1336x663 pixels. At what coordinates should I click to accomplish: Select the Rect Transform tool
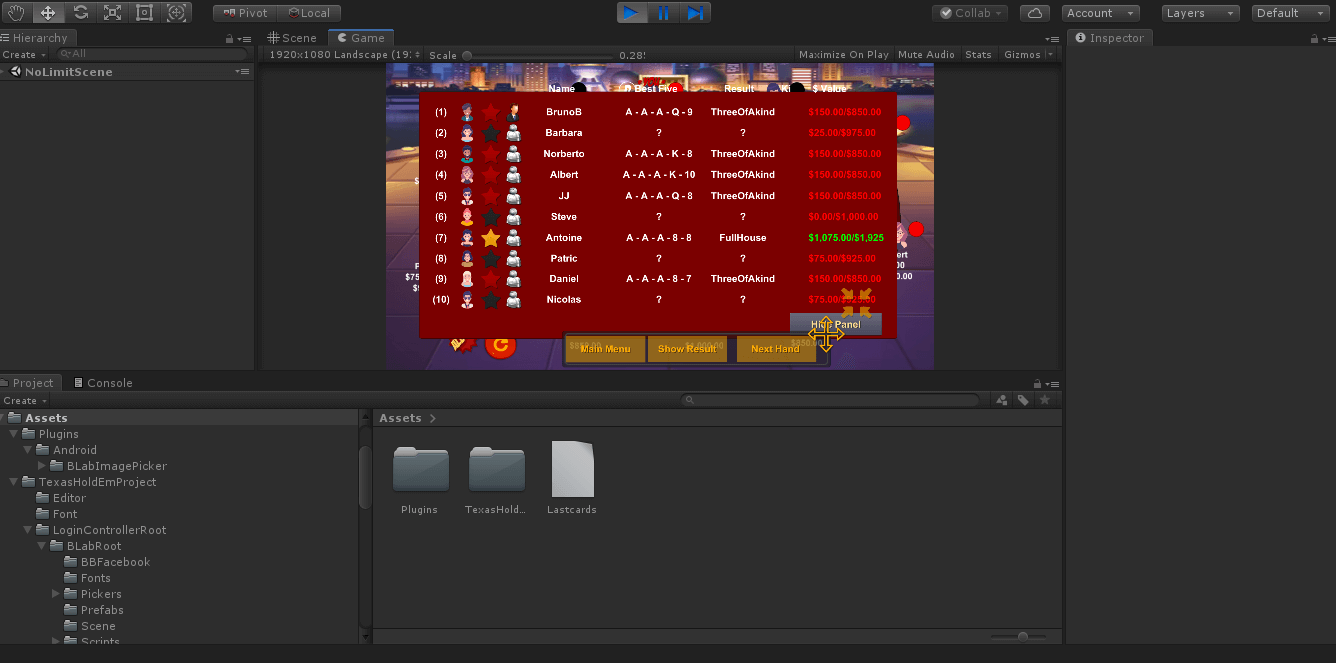(144, 13)
